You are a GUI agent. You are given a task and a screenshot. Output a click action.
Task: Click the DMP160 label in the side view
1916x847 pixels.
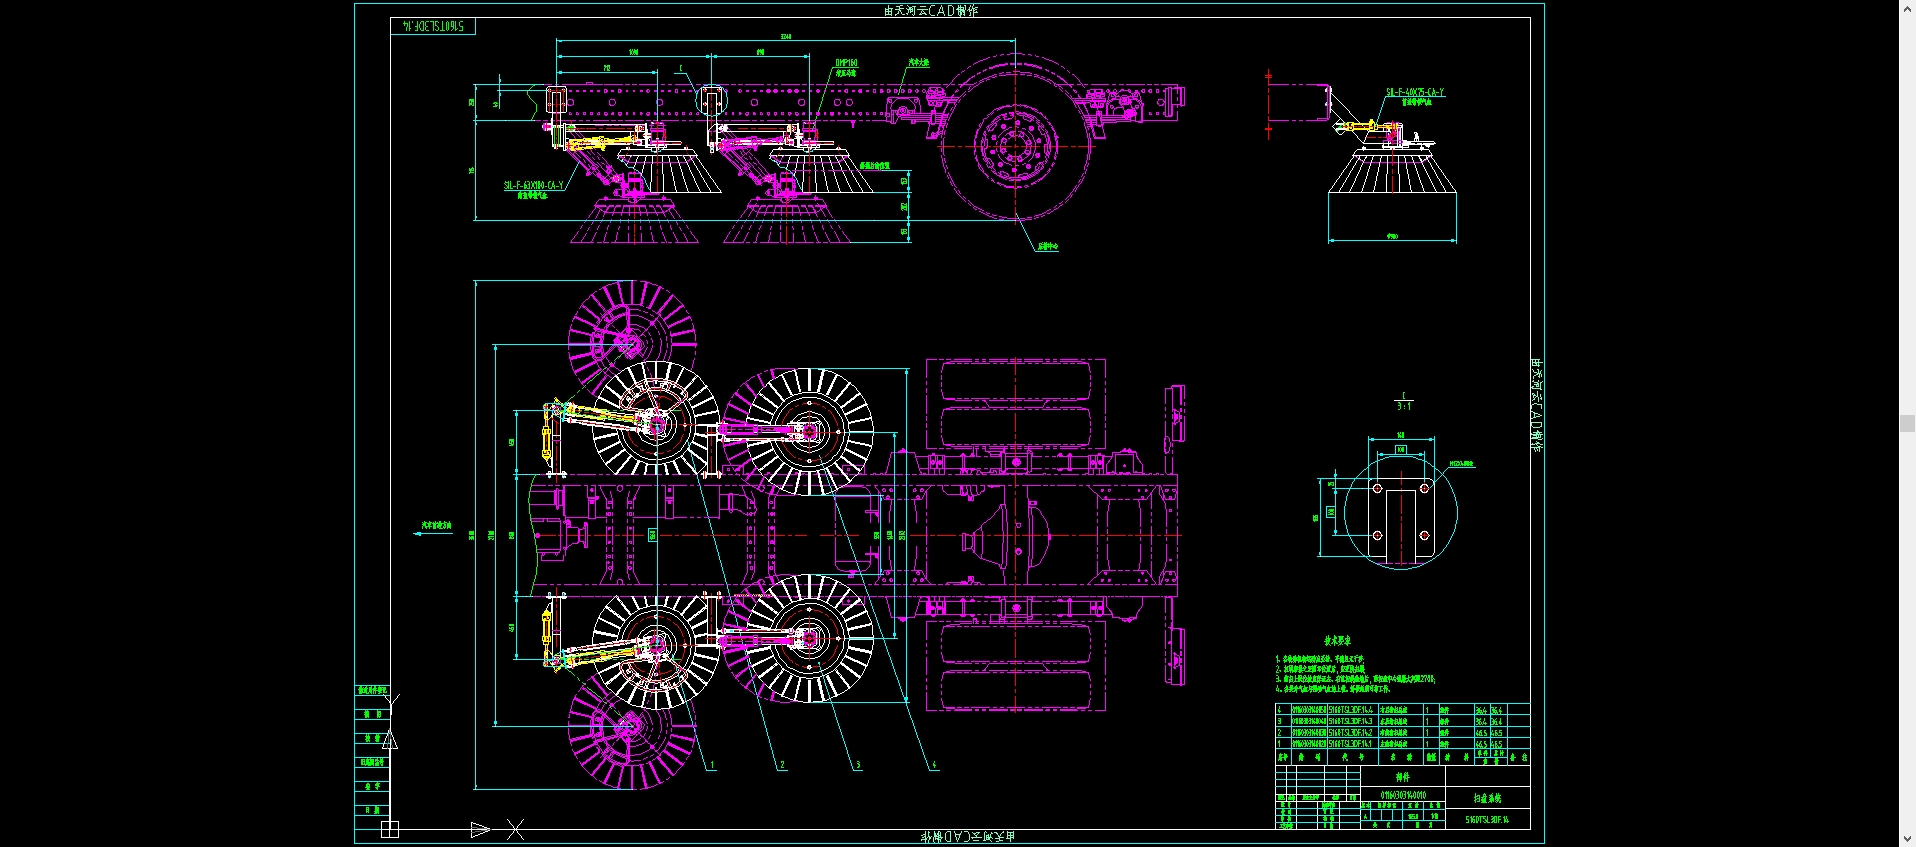tap(846, 63)
